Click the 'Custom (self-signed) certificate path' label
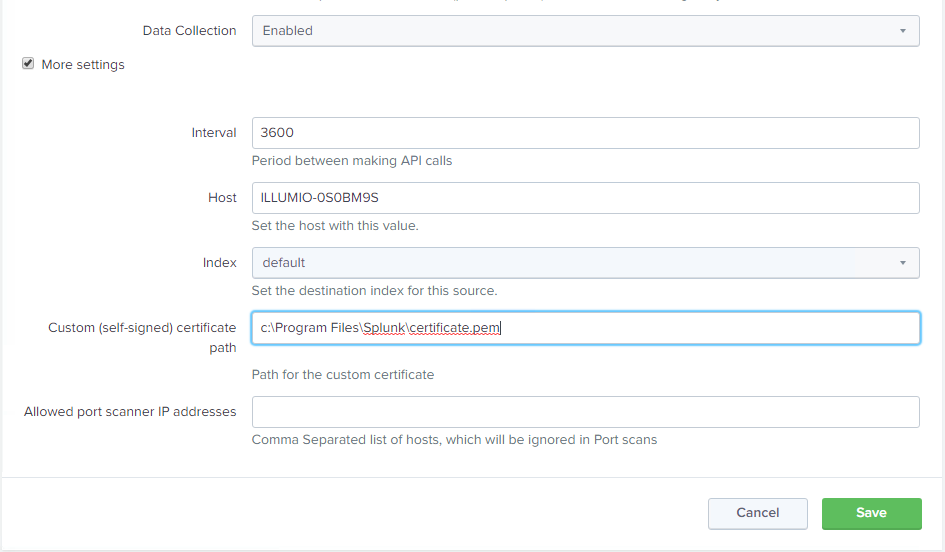This screenshot has width=945, height=552. tap(142, 337)
